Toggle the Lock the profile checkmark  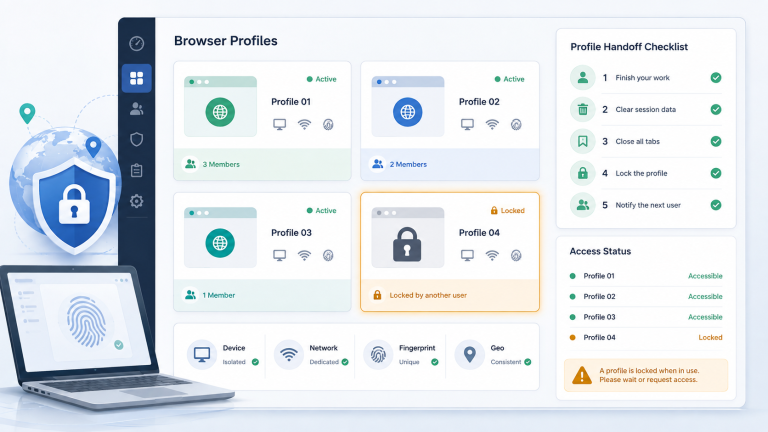point(716,173)
